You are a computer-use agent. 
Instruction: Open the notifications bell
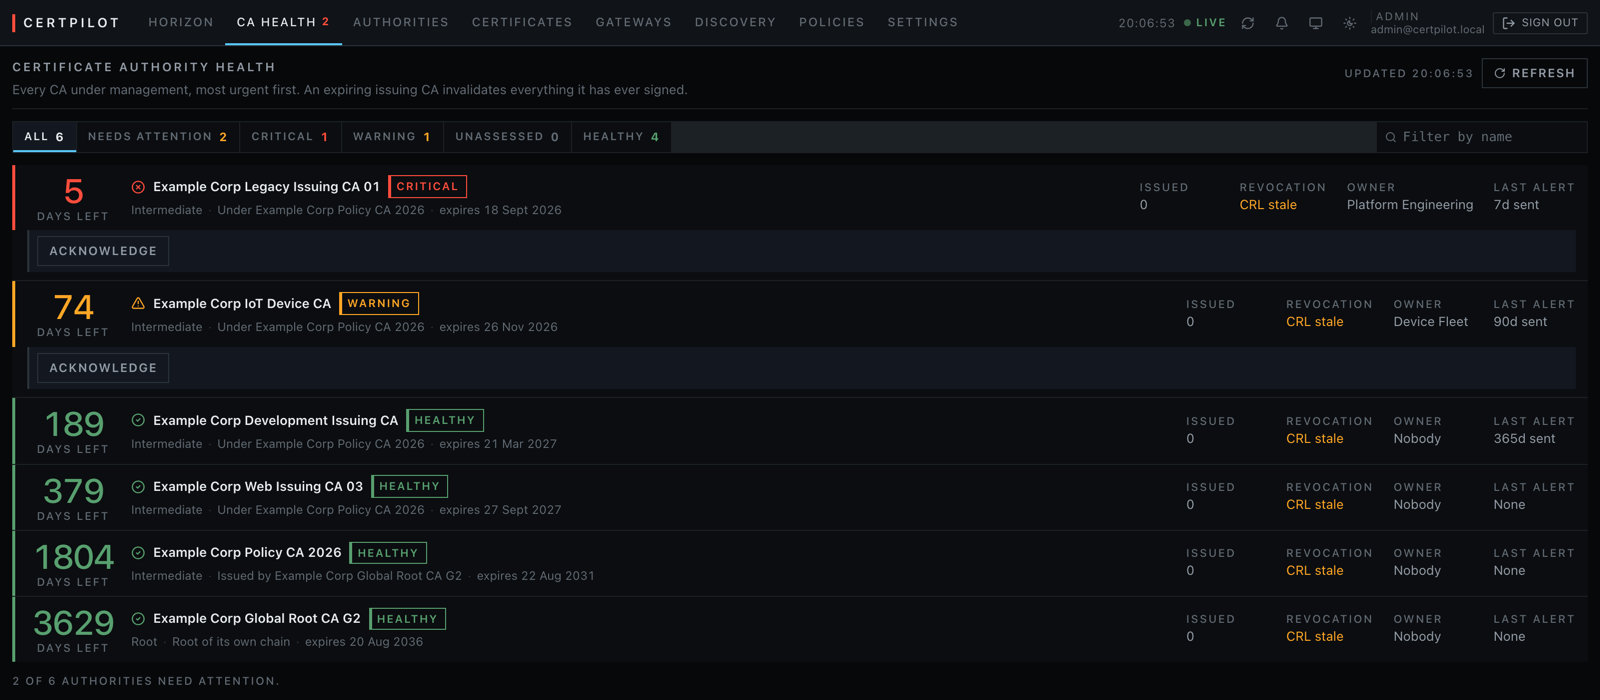1282,23
